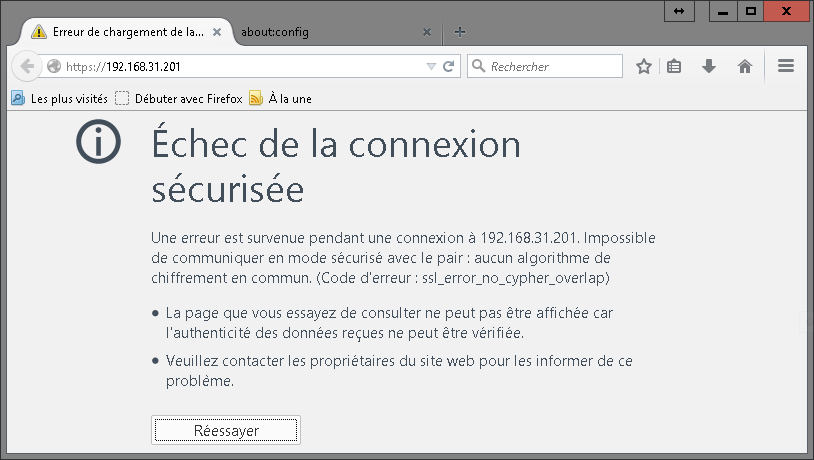
Task: Open the À la une feed
Action: (280, 98)
